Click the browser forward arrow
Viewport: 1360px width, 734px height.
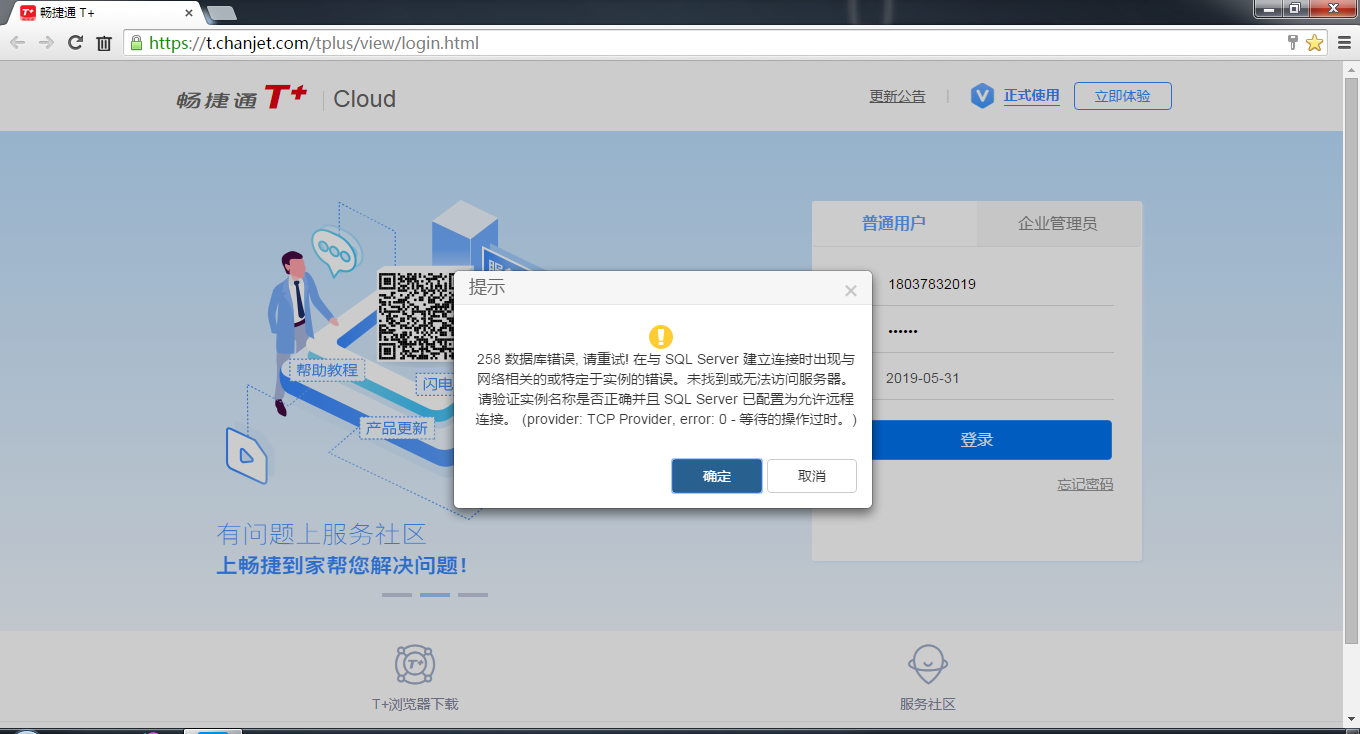coord(46,43)
